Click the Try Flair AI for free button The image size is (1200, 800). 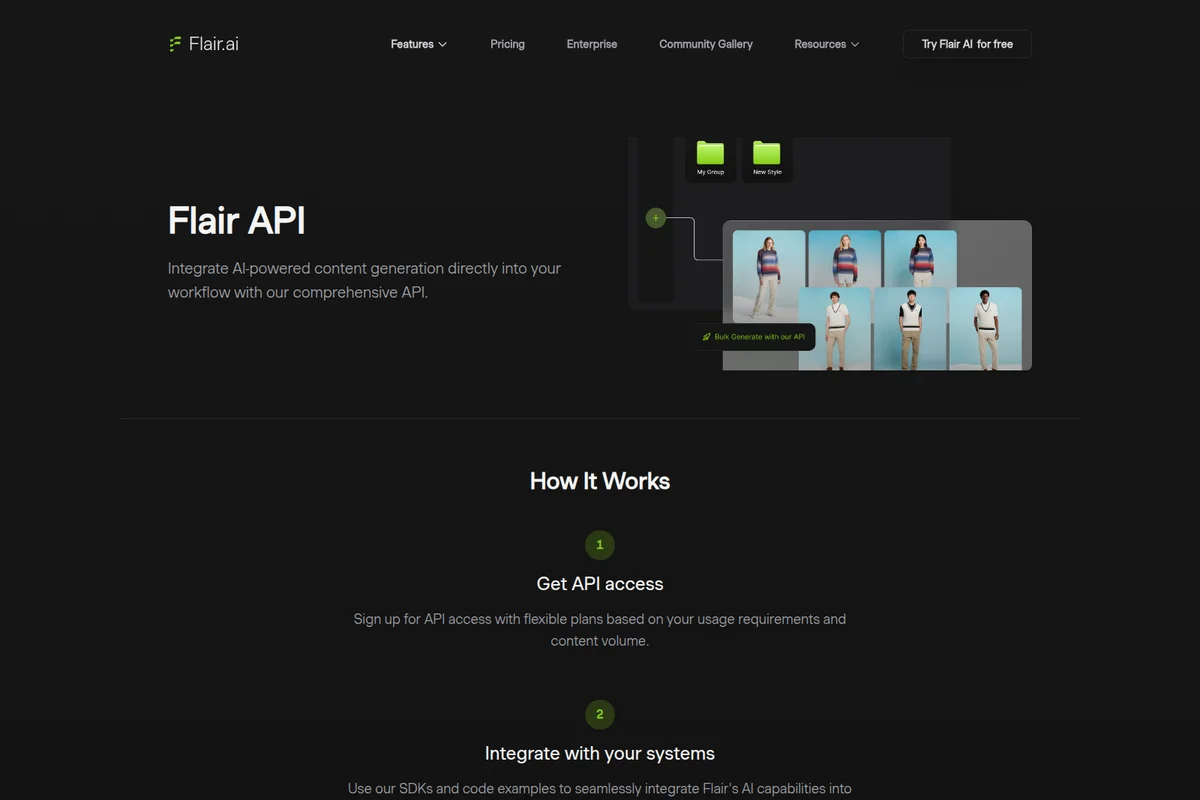pos(966,44)
